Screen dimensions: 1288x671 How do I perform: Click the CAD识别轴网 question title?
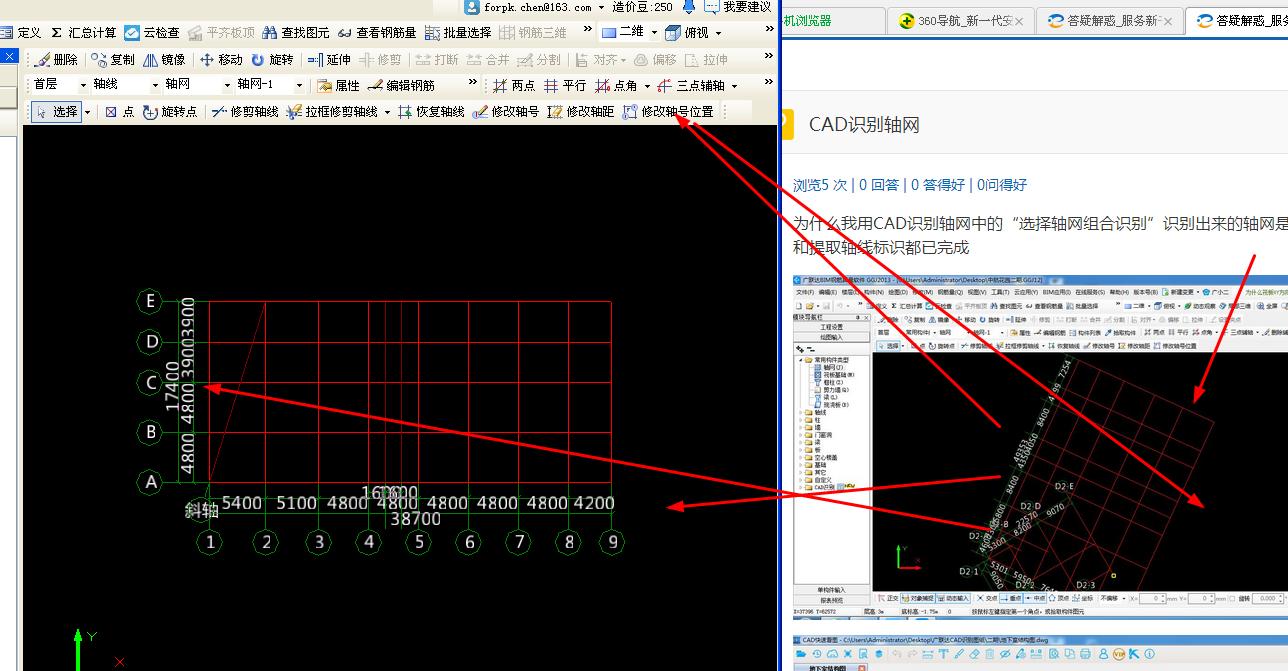click(864, 125)
